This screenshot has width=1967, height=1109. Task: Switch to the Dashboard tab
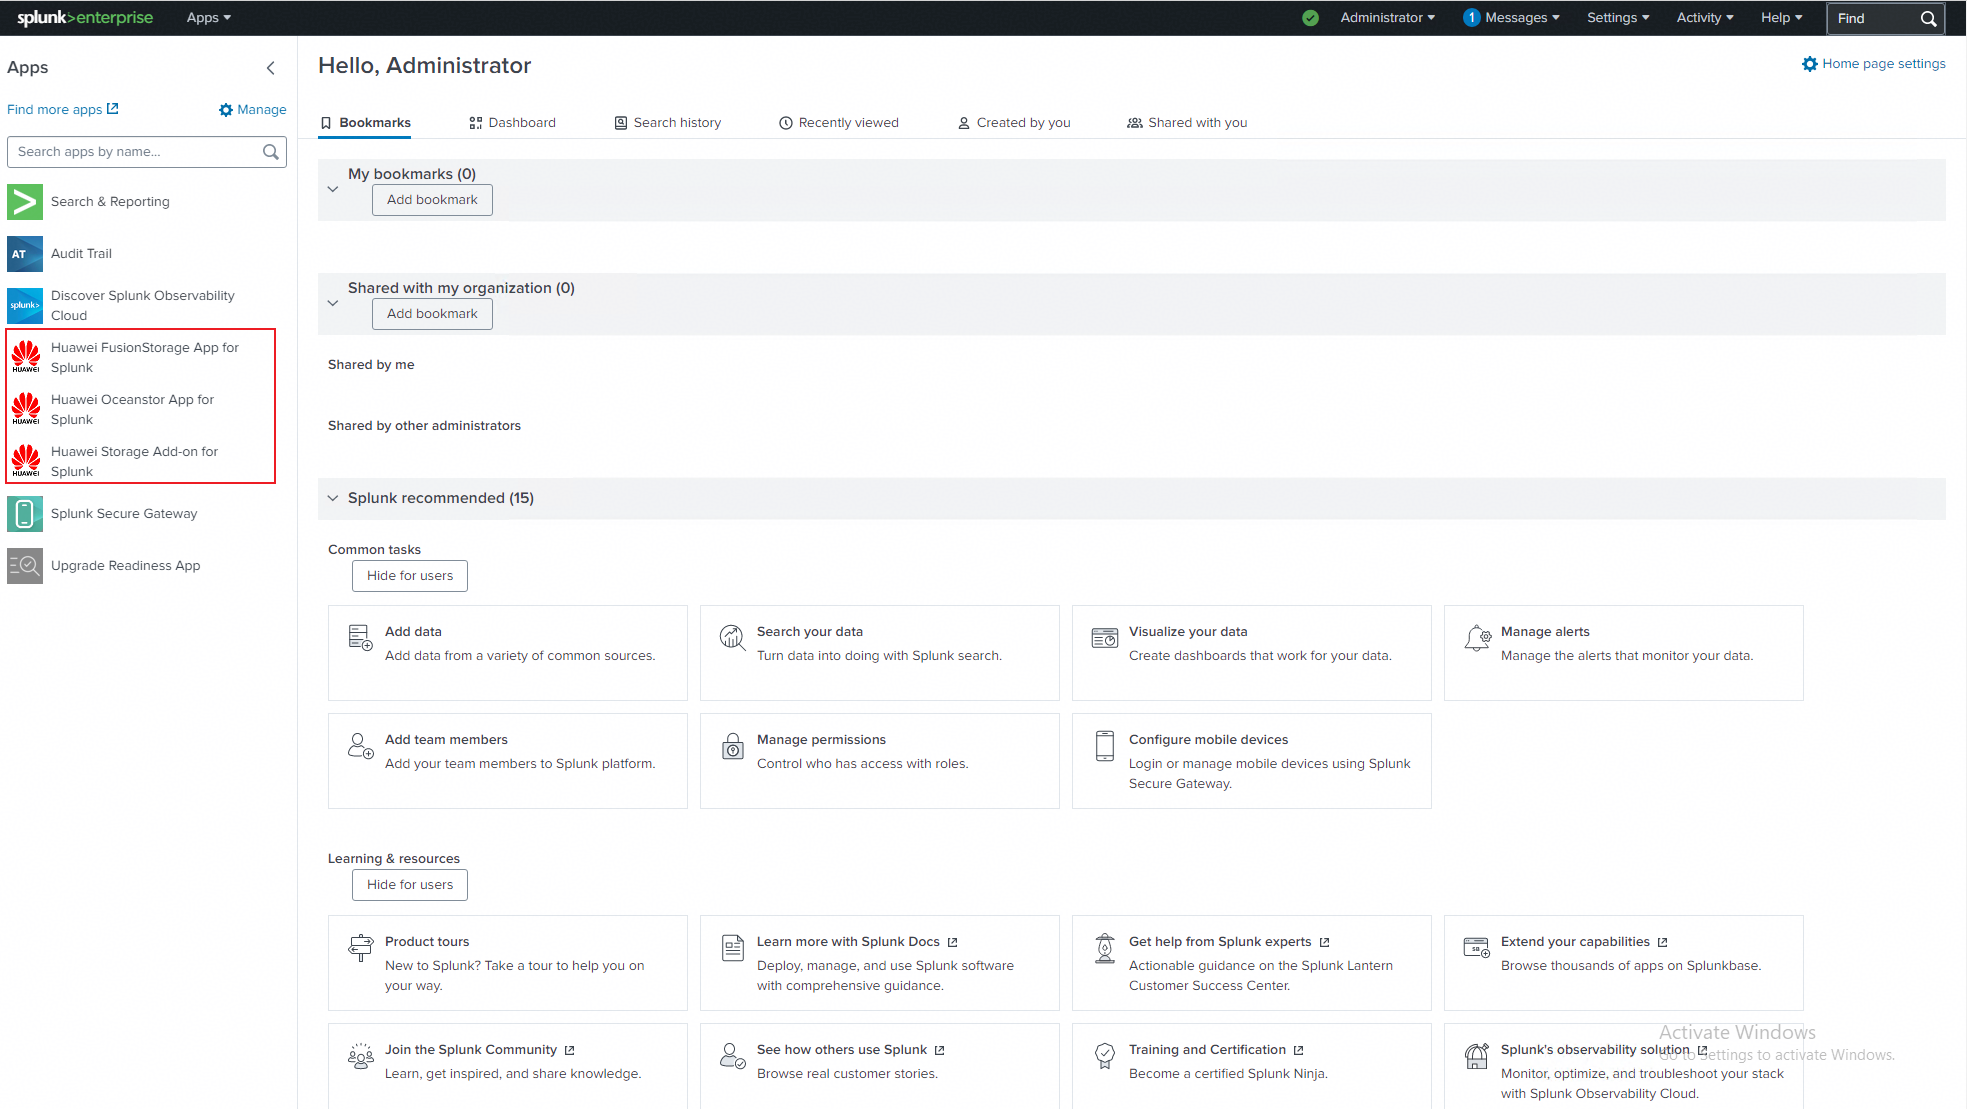point(512,123)
